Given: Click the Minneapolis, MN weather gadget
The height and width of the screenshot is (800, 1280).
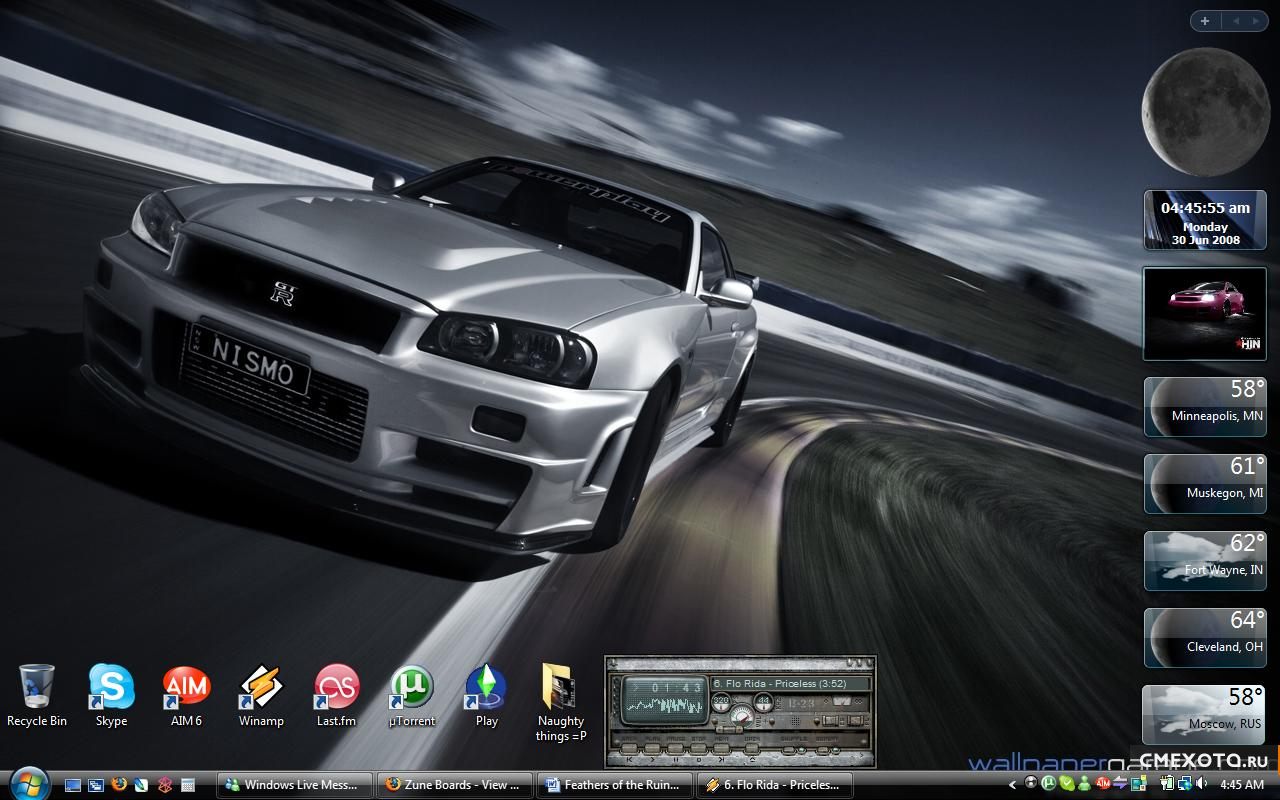Looking at the screenshot, I should coord(1204,406).
